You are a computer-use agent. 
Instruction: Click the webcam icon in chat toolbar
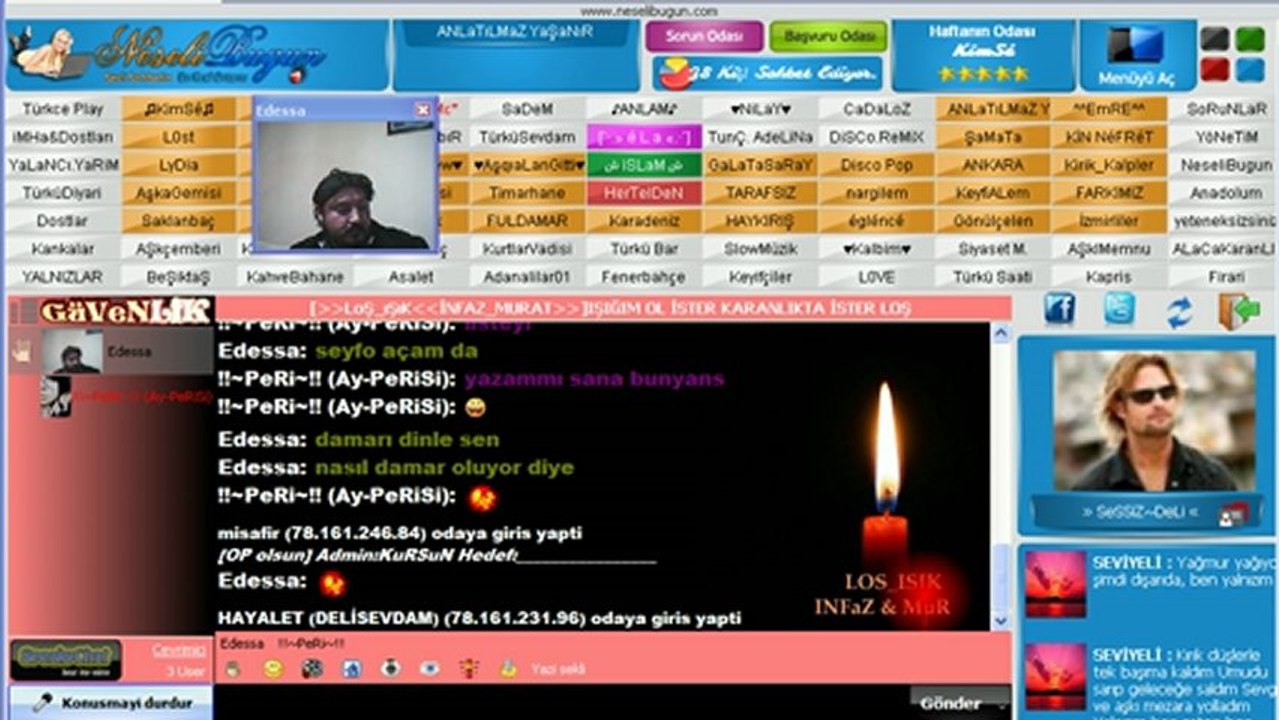coord(391,669)
